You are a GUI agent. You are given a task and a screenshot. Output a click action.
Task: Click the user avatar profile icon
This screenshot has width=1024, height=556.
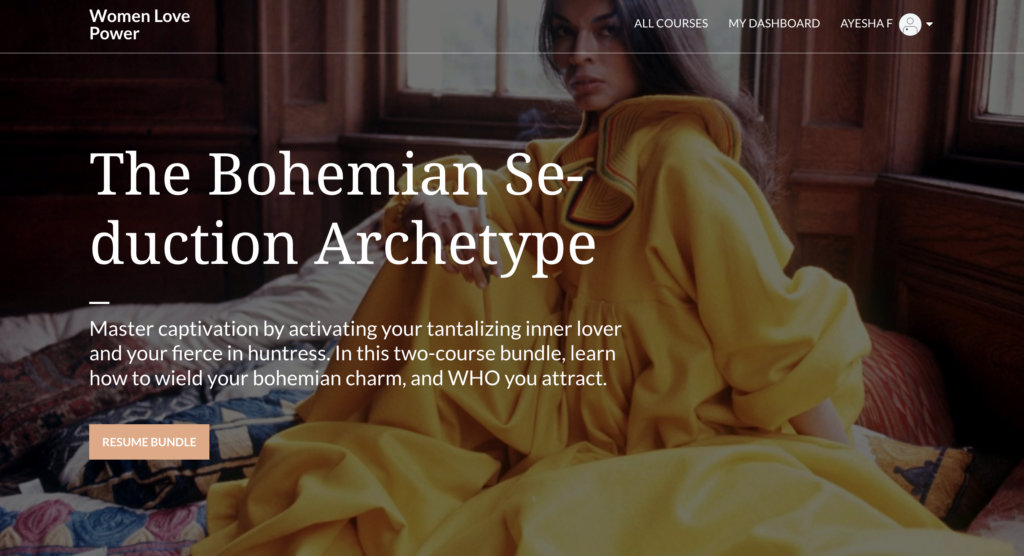(910, 24)
